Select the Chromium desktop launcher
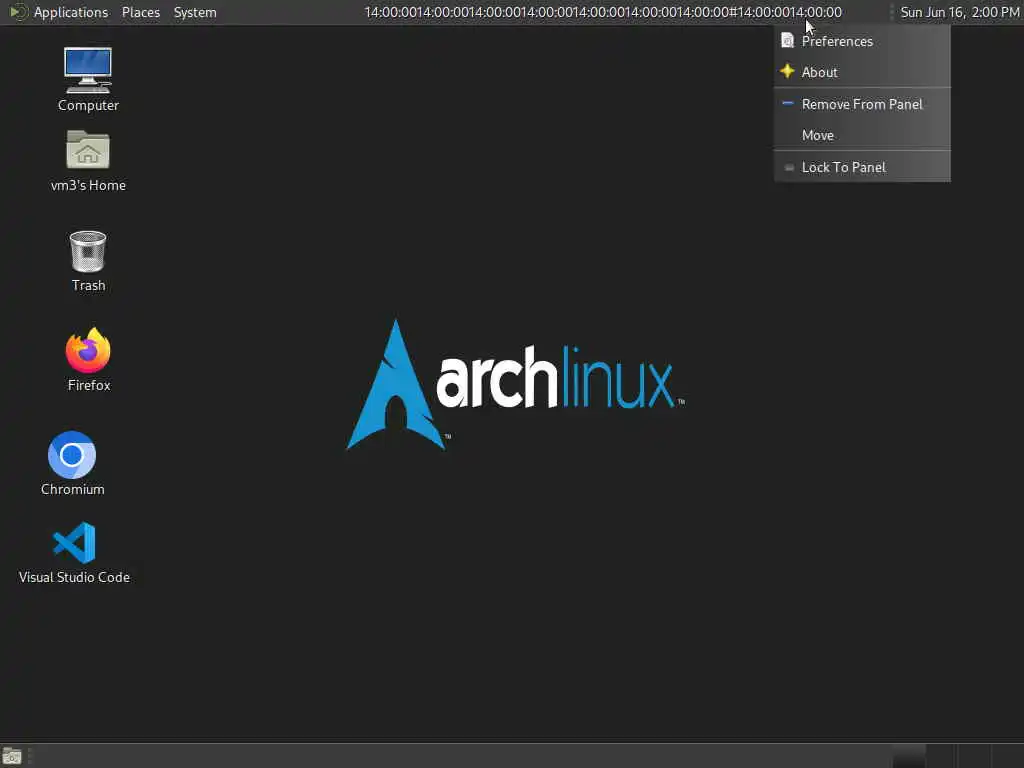 pos(72,464)
